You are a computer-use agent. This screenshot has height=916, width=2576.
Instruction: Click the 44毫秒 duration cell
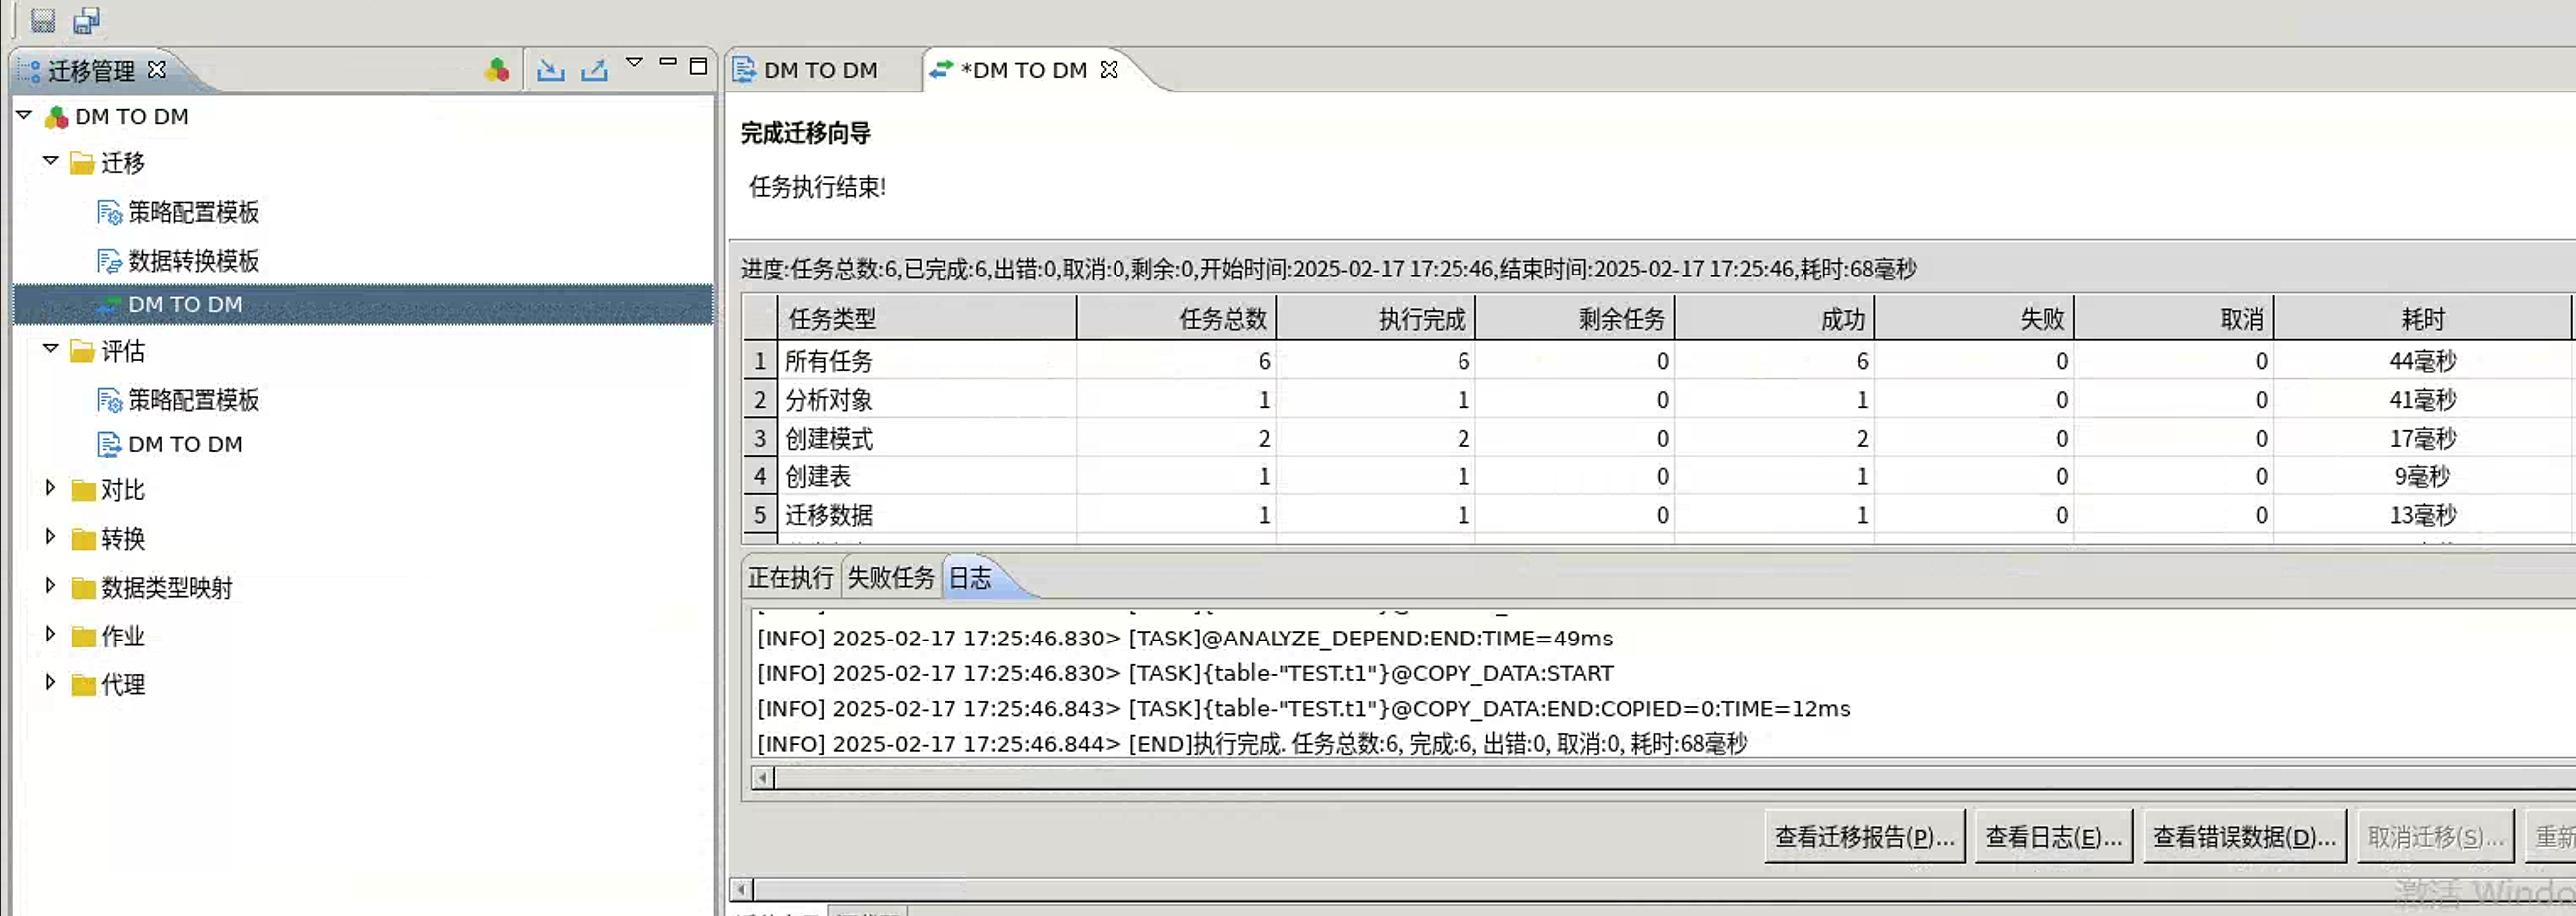[x=2422, y=361]
